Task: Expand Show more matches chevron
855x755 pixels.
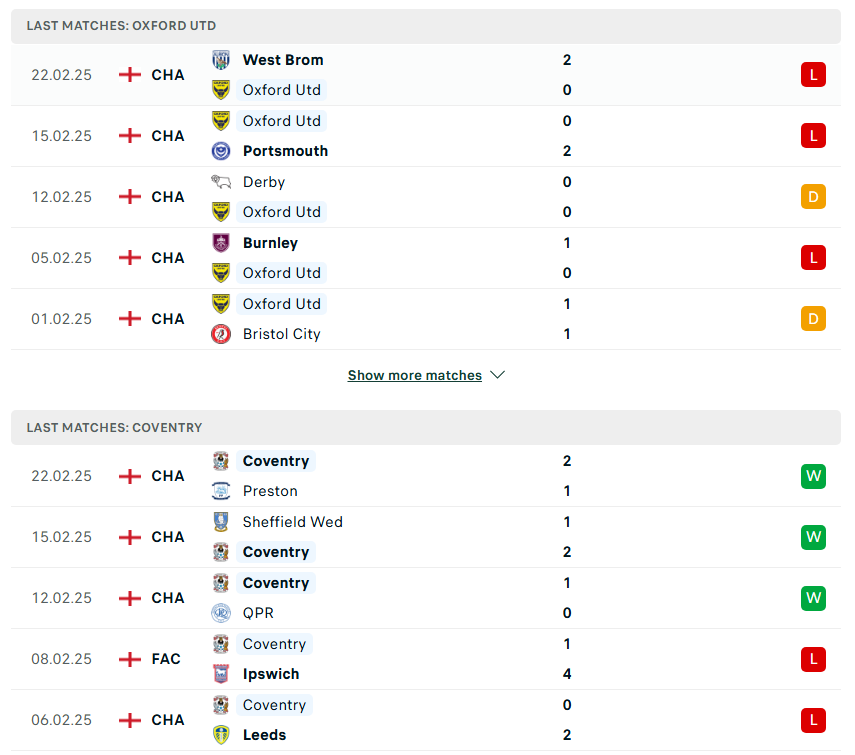Action: 497,375
